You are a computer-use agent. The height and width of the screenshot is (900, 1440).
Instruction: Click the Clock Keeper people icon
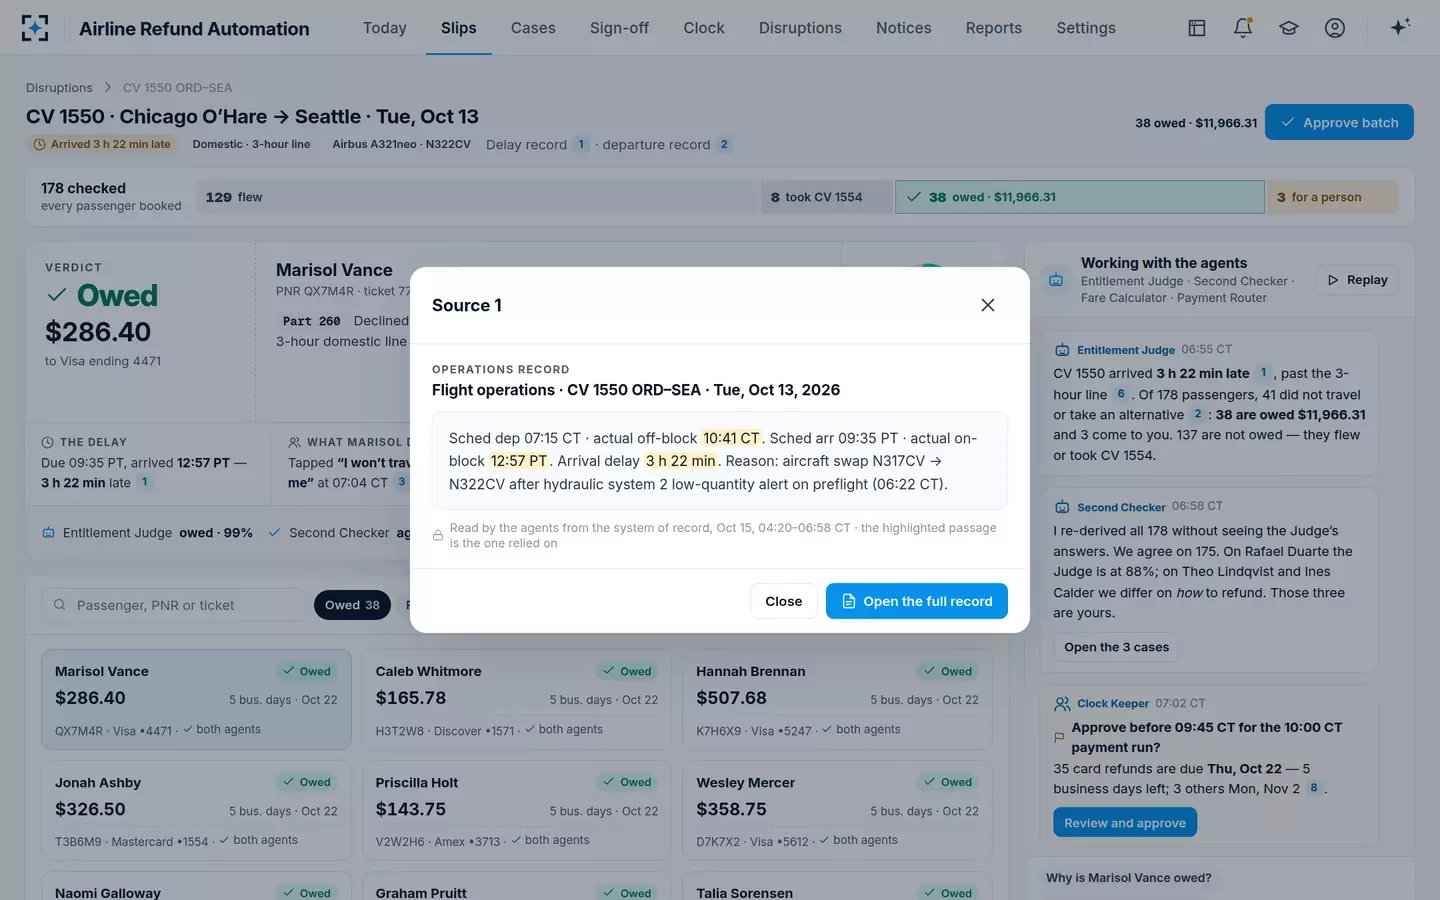tap(1062, 704)
